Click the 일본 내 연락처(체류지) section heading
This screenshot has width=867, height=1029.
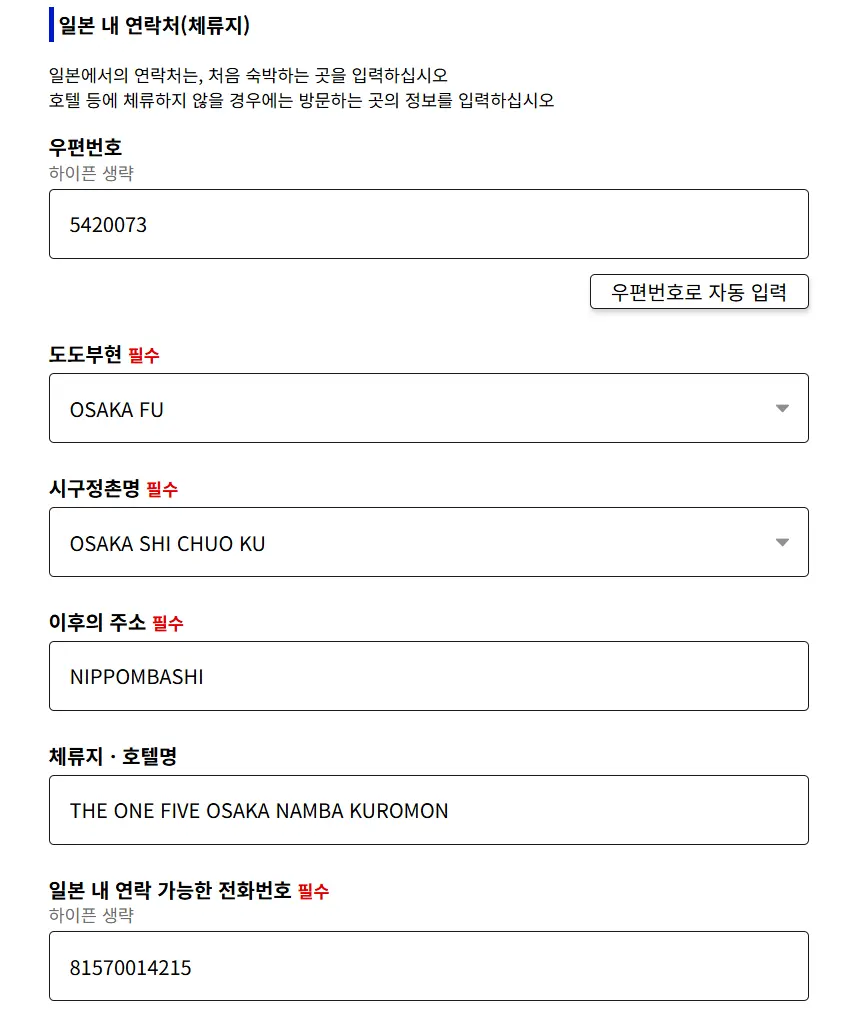pyautogui.click(x=154, y=26)
